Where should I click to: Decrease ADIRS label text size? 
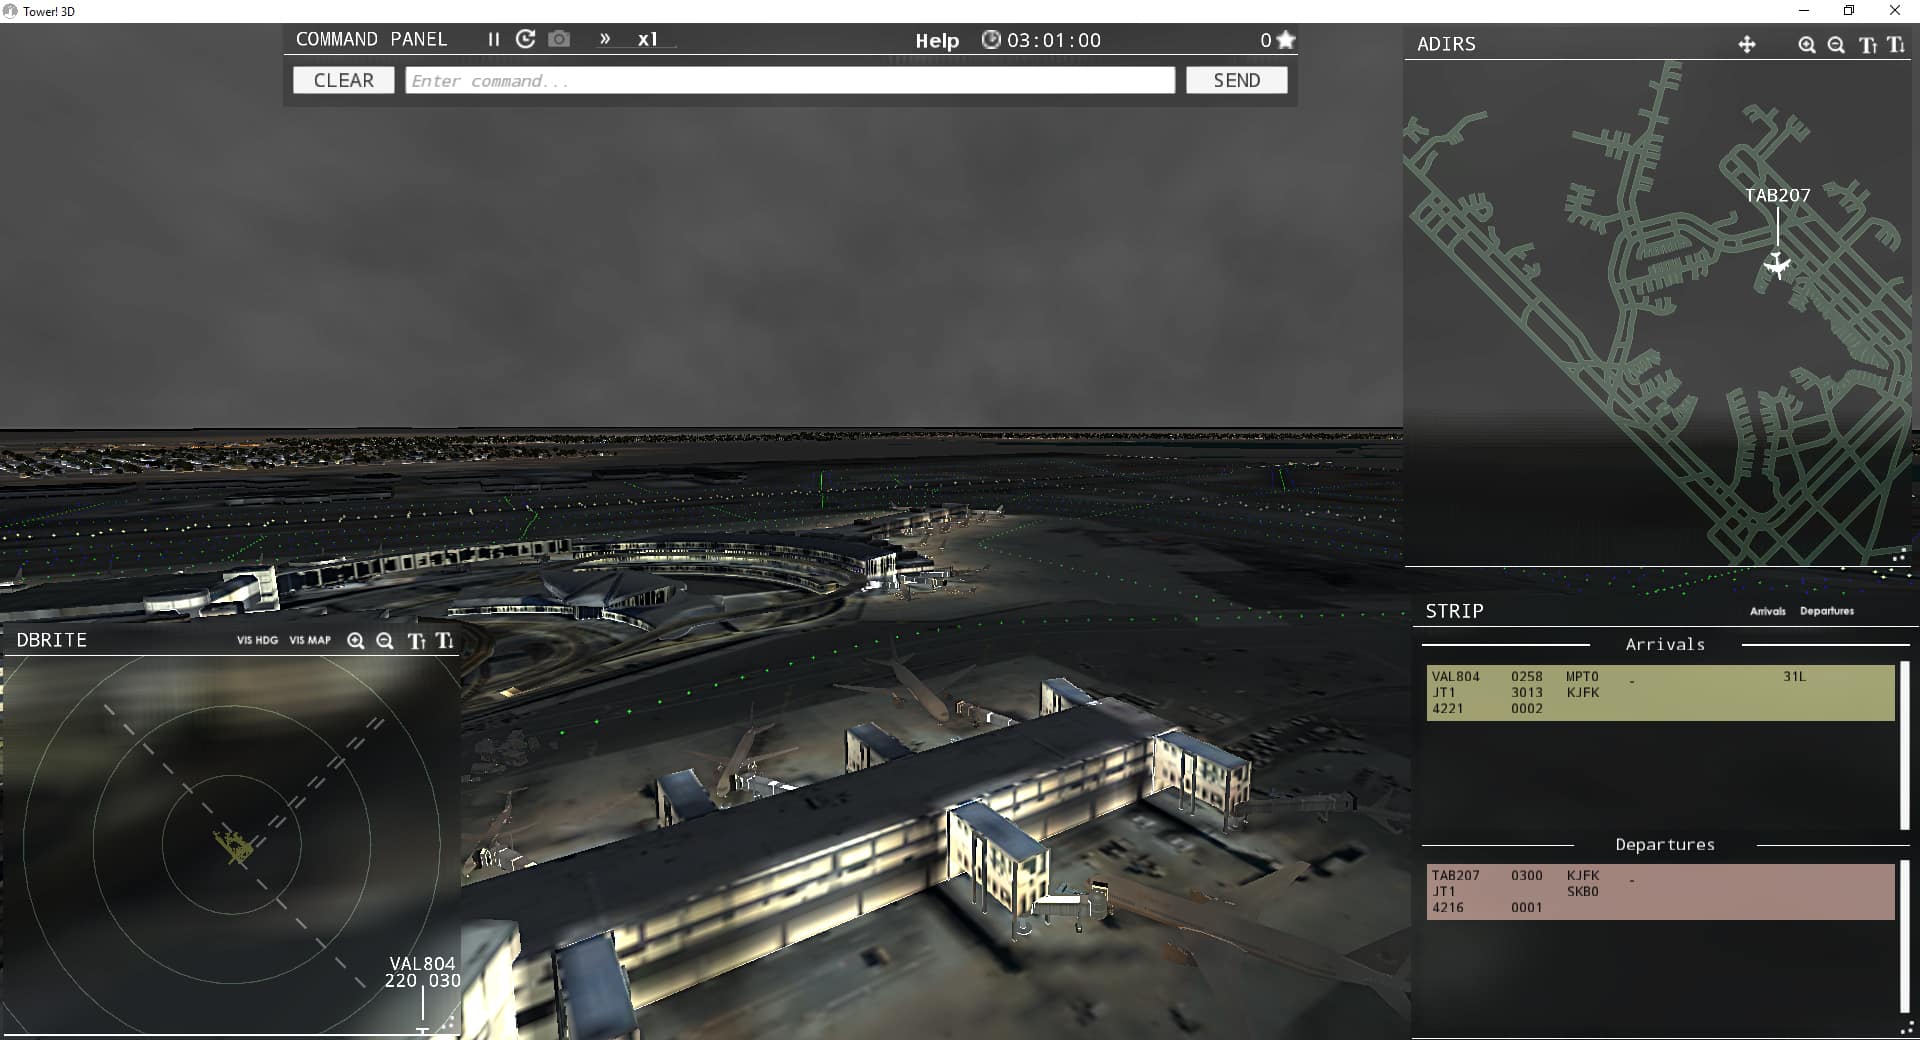(x=1895, y=45)
